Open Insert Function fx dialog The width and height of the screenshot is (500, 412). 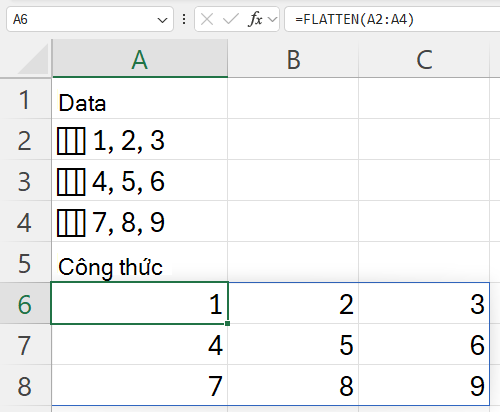pos(255,19)
